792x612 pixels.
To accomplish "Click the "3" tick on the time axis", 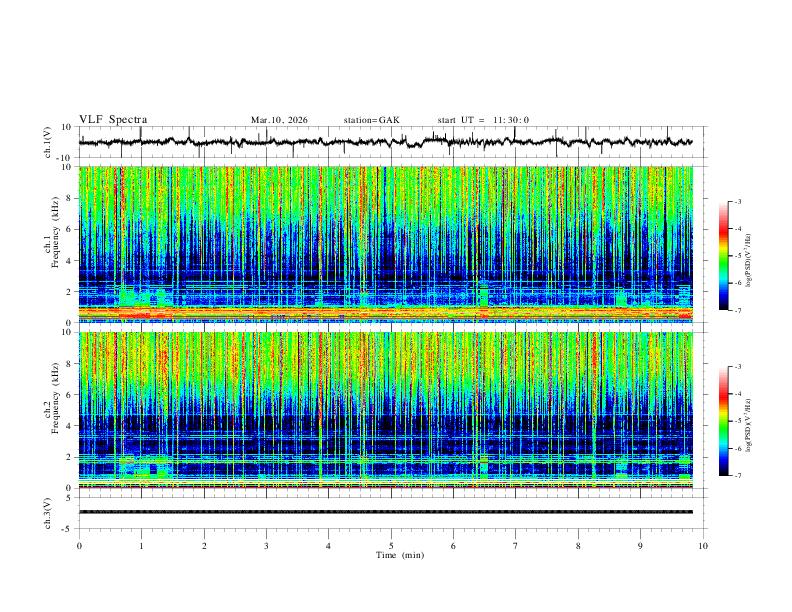I will [x=266, y=546].
